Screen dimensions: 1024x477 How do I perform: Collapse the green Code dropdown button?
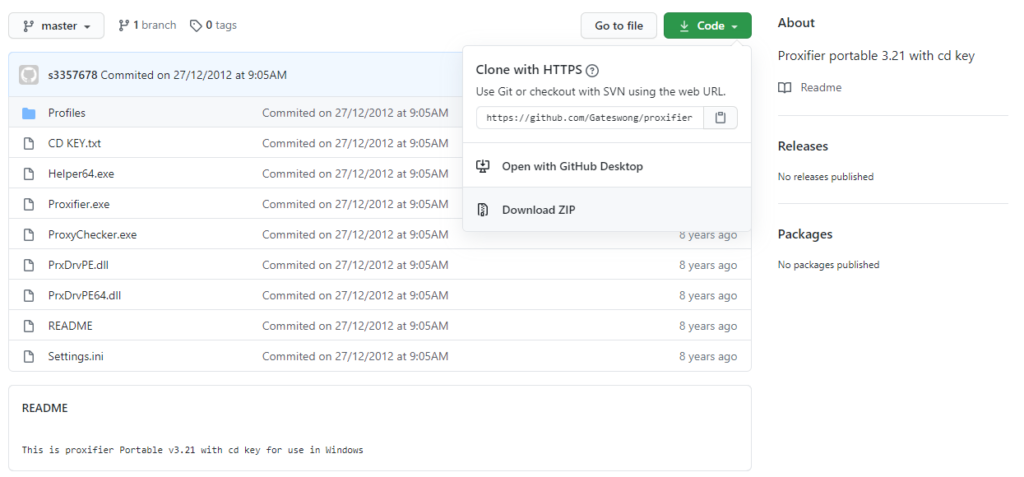707,26
